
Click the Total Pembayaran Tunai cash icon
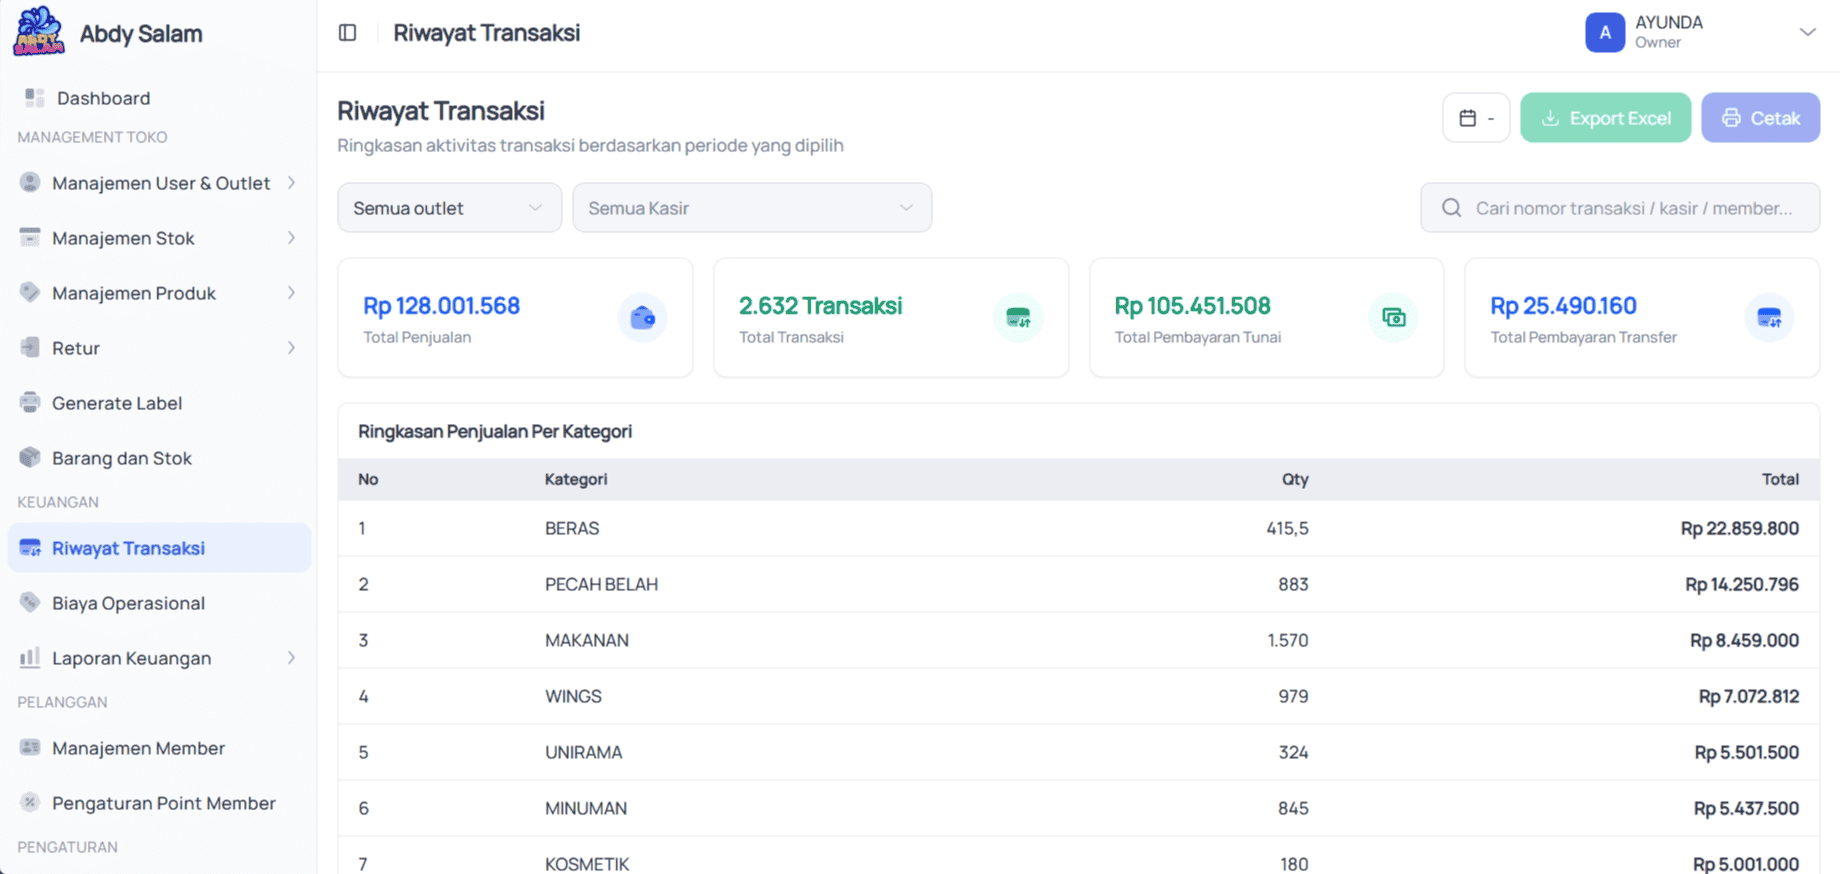tap(1393, 318)
